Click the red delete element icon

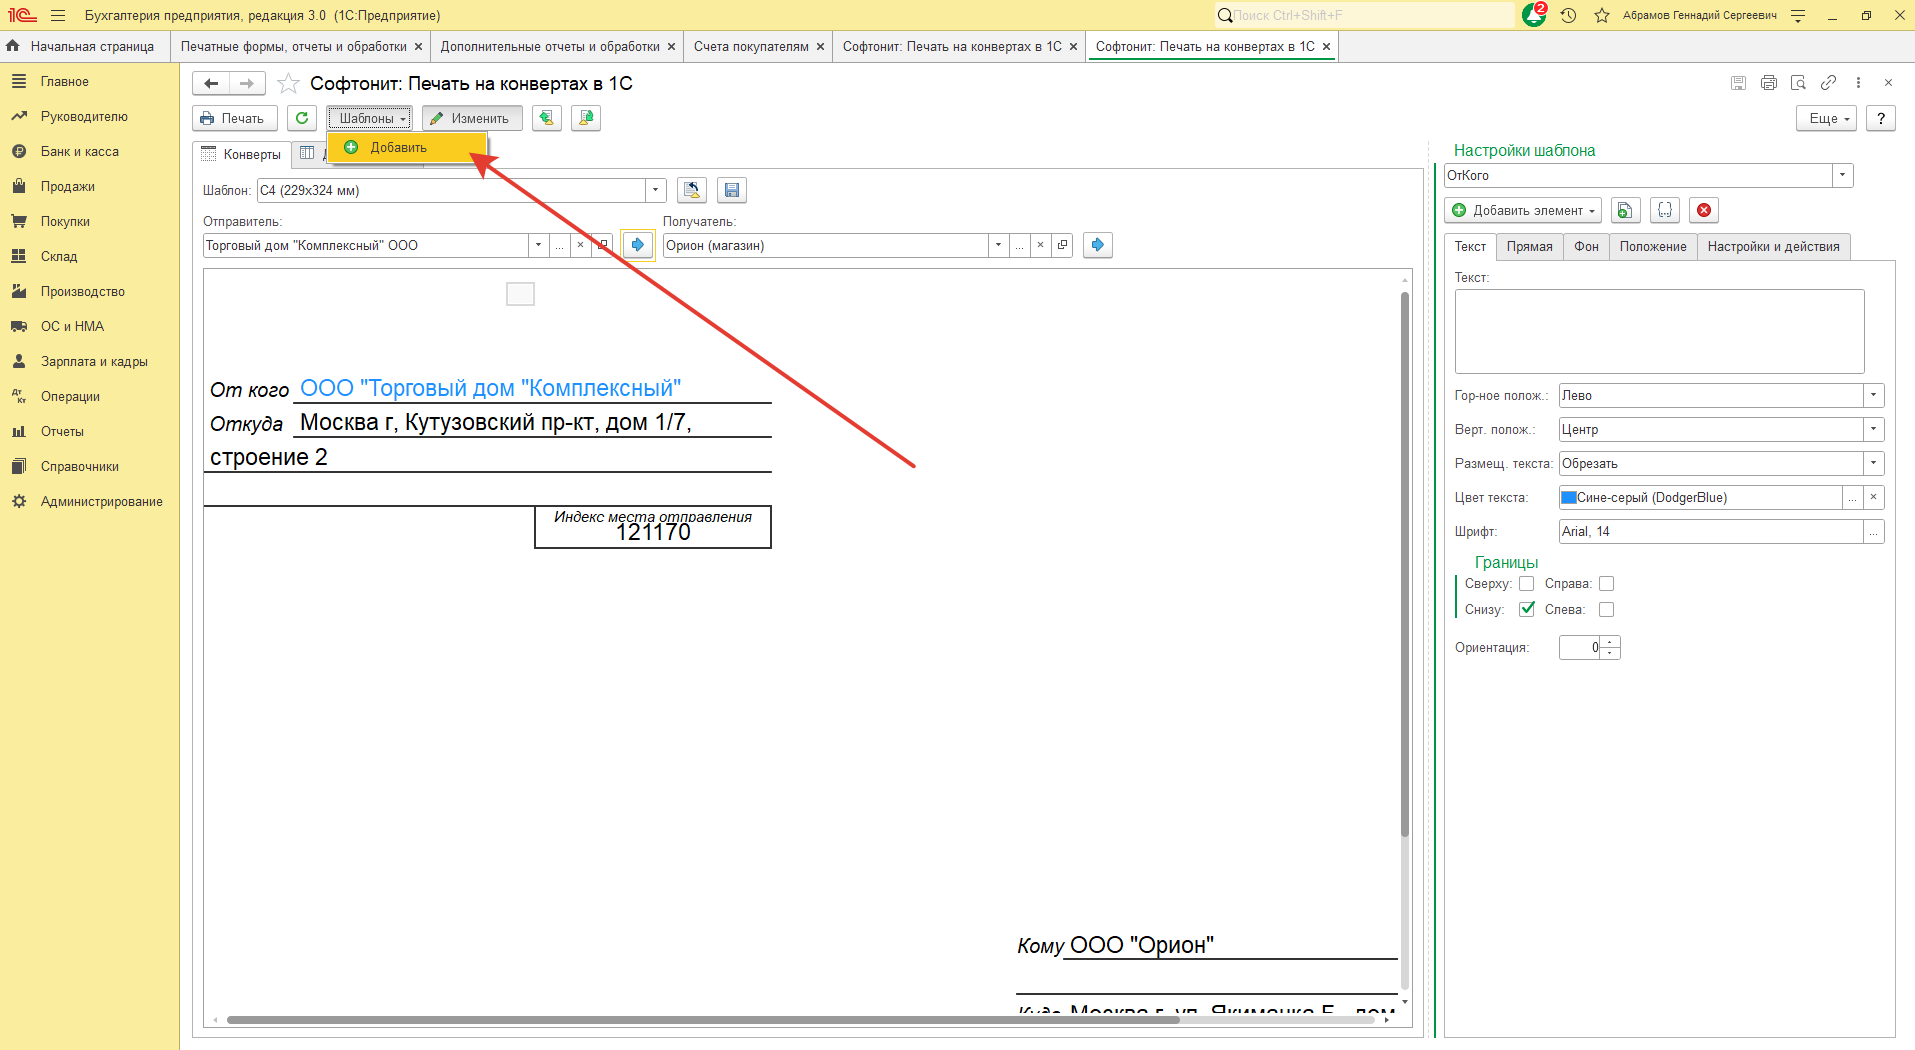(x=1704, y=210)
